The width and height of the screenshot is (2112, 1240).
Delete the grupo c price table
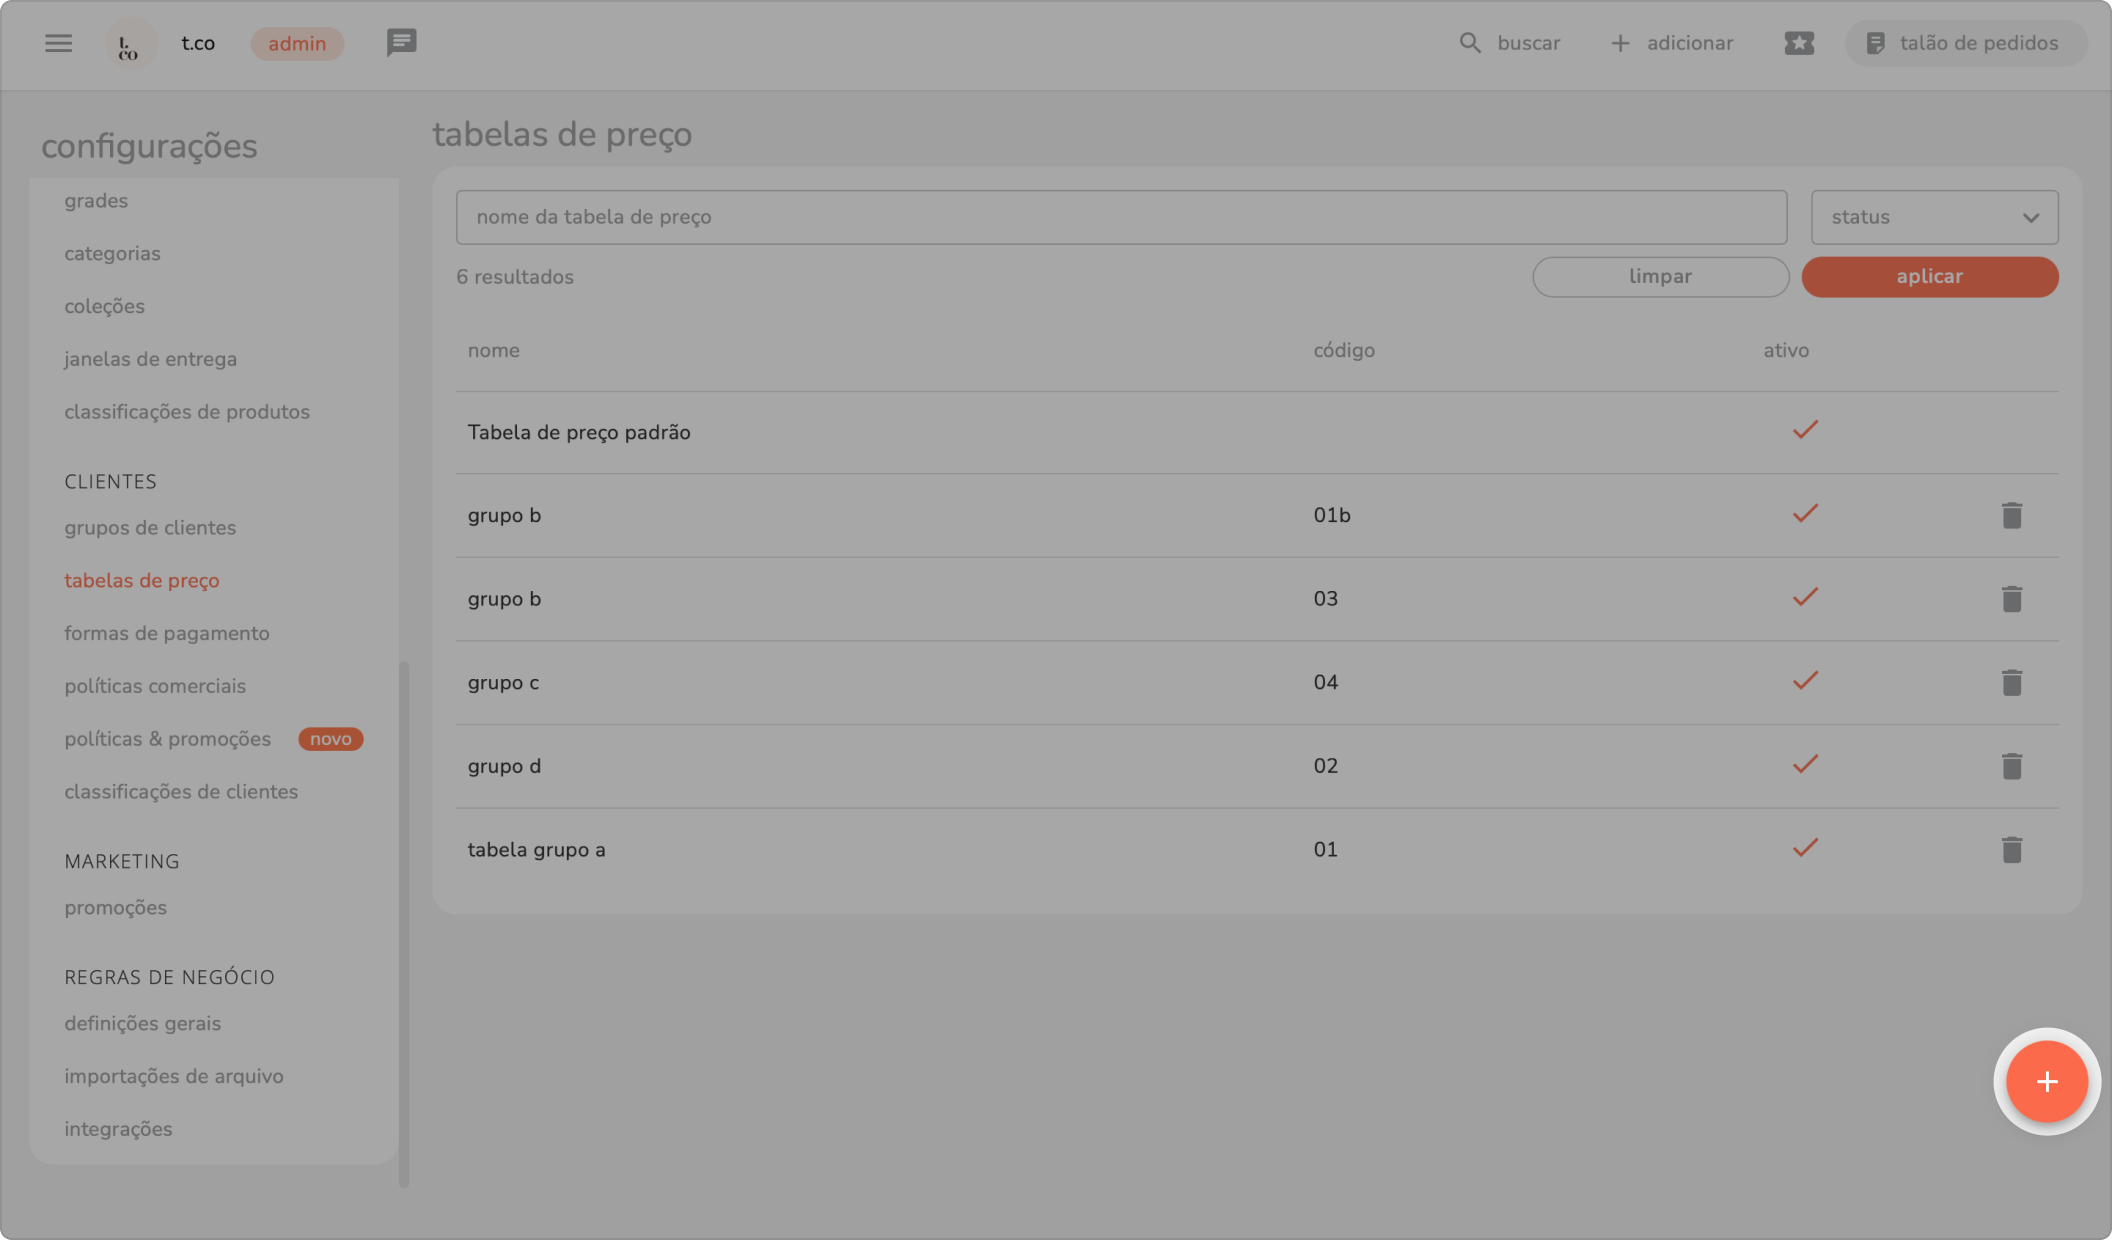[x=2012, y=682]
